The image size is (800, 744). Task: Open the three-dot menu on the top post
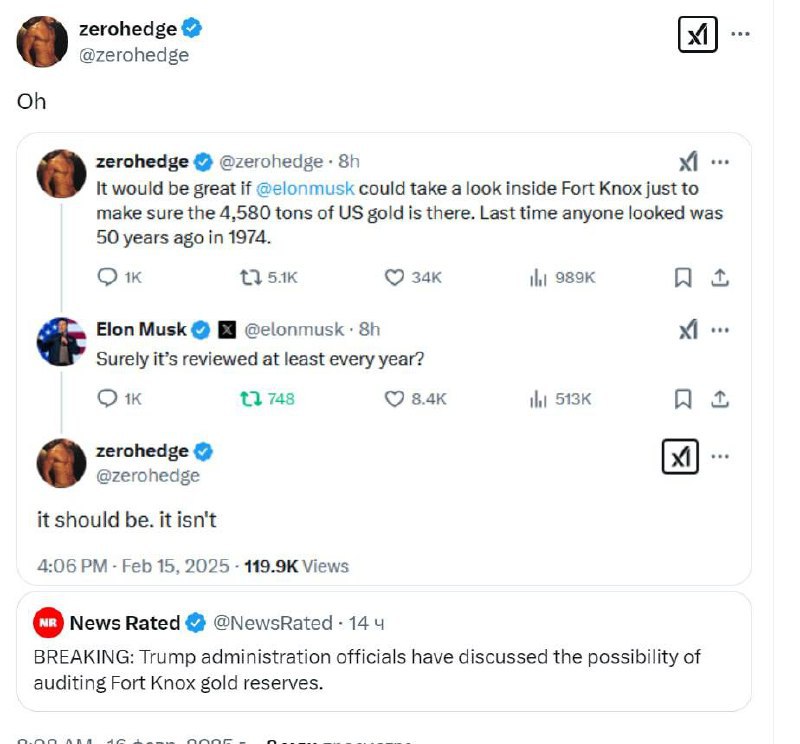(740, 34)
